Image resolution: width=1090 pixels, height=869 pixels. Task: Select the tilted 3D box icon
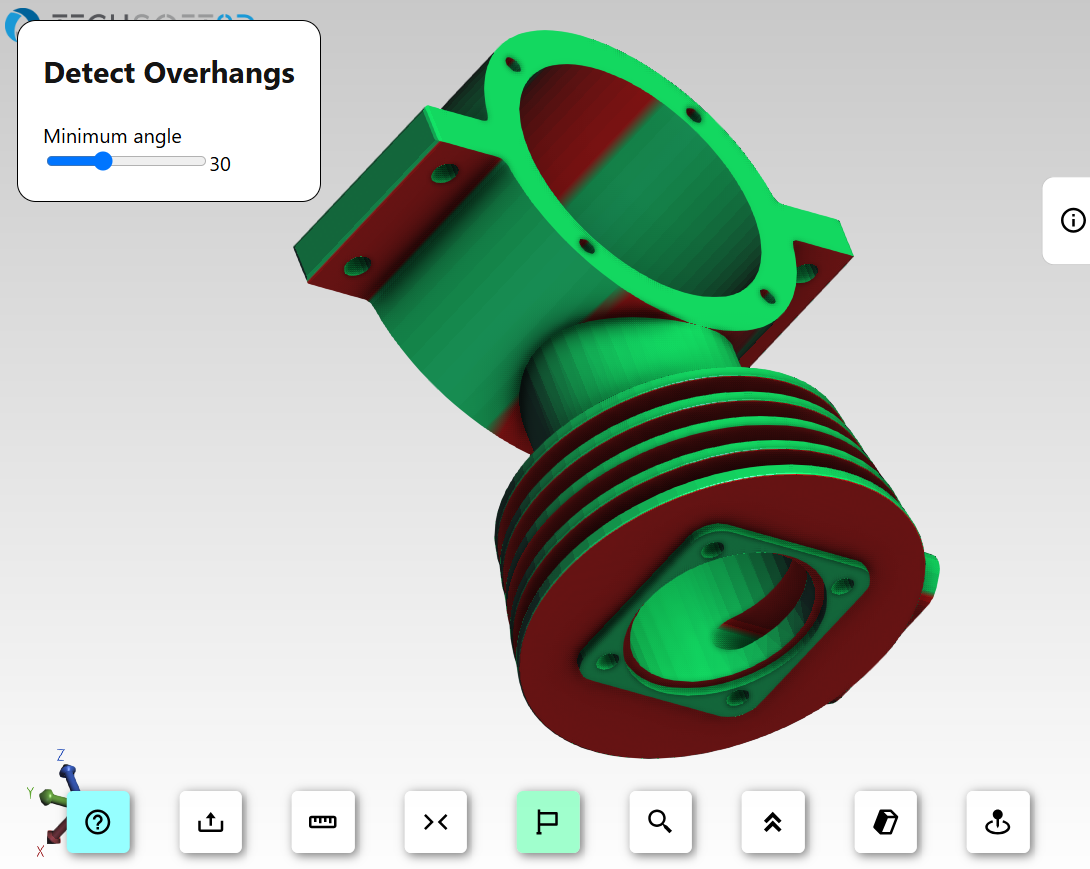(x=885, y=822)
